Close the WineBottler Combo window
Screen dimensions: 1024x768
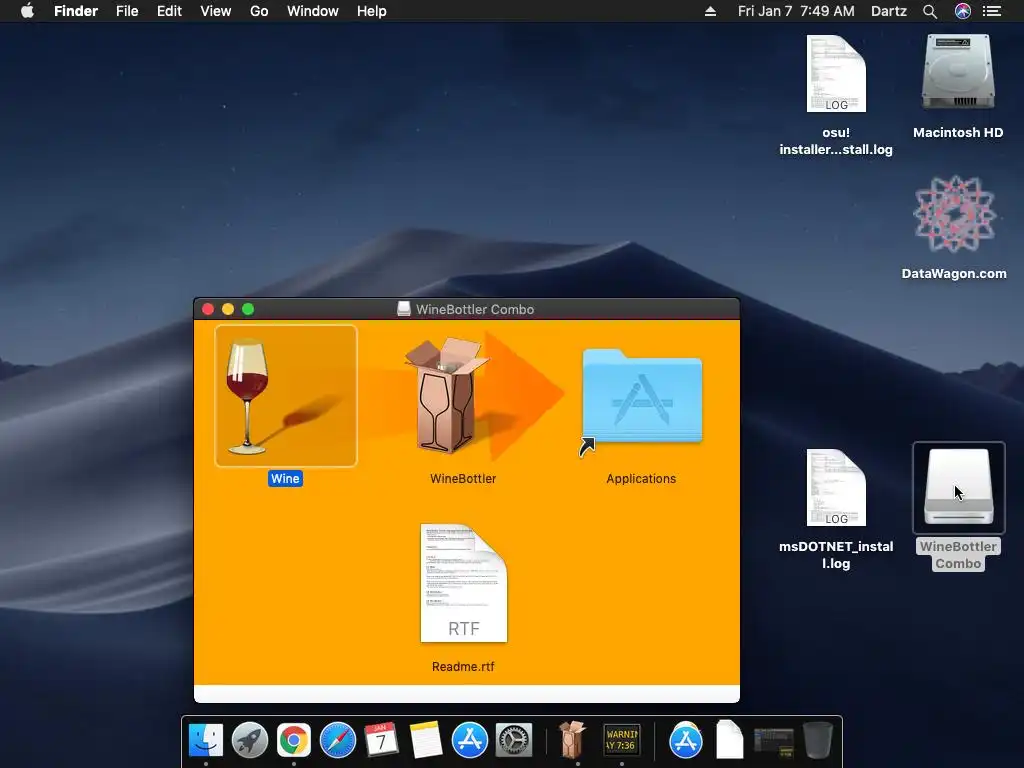pyautogui.click(x=208, y=309)
